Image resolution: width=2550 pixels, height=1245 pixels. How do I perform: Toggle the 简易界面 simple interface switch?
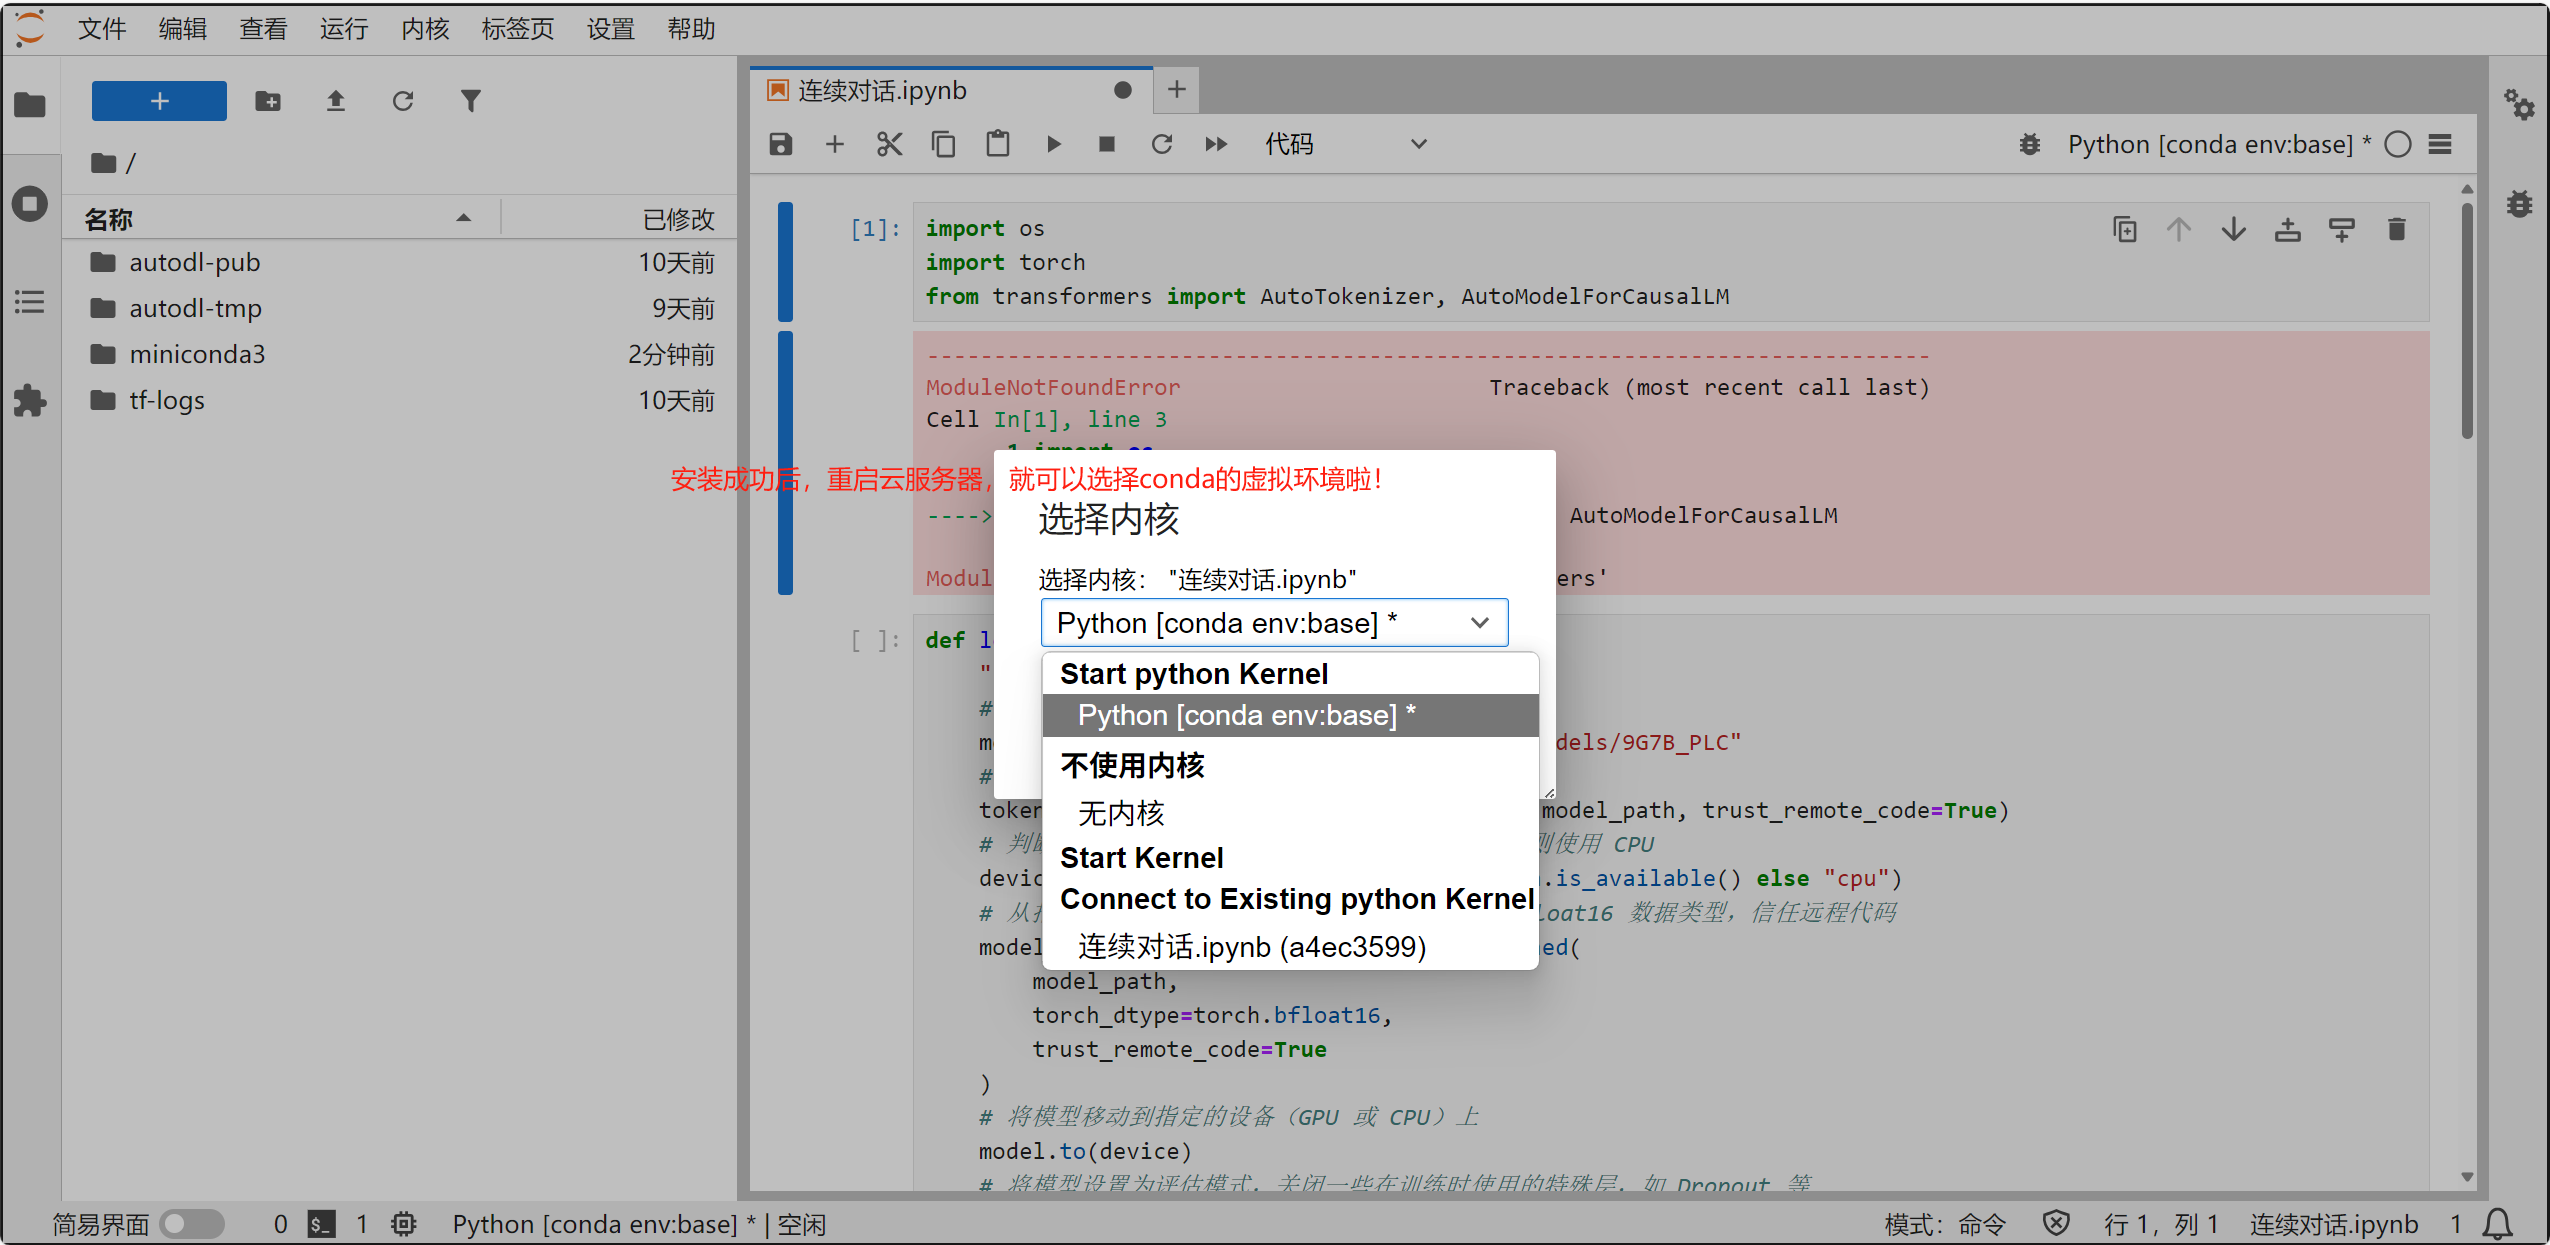point(192,1224)
